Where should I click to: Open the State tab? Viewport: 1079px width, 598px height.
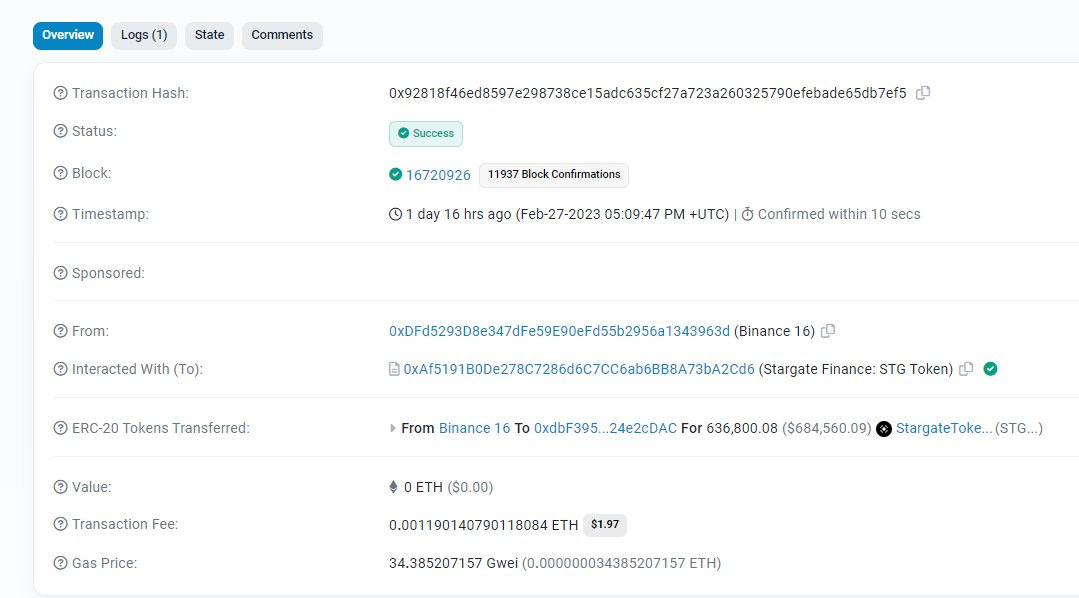point(209,35)
